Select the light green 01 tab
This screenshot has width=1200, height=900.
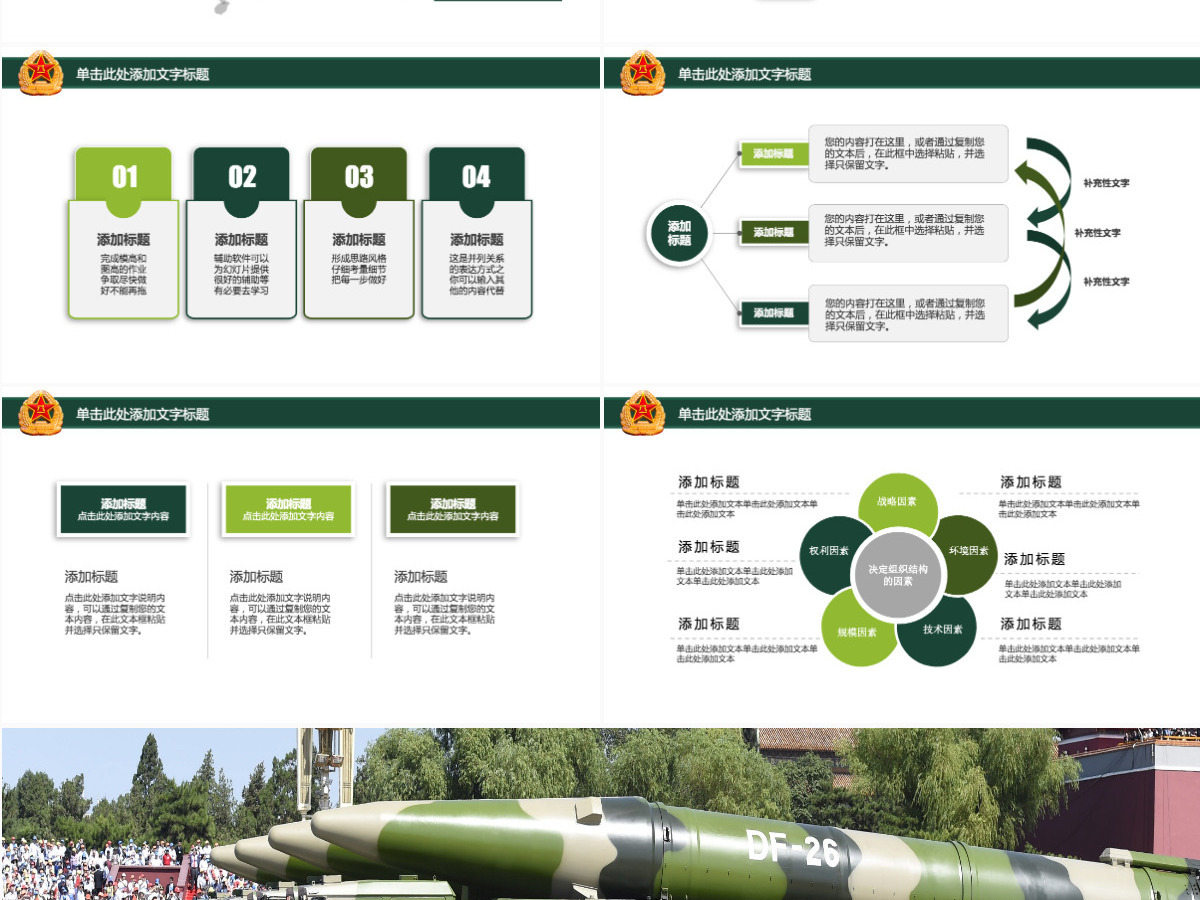pos(124,178)
